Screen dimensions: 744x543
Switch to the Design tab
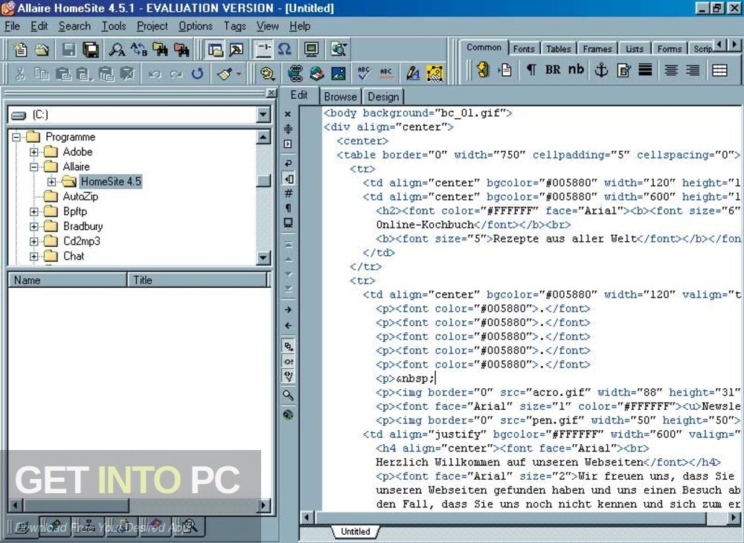coord(383,97)
